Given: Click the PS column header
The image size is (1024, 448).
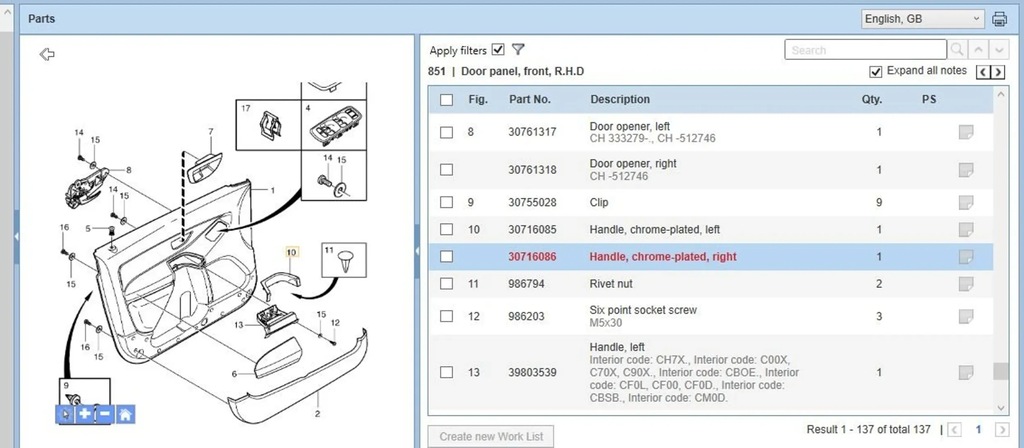Looking at the screenshot, I should (929, 99).
